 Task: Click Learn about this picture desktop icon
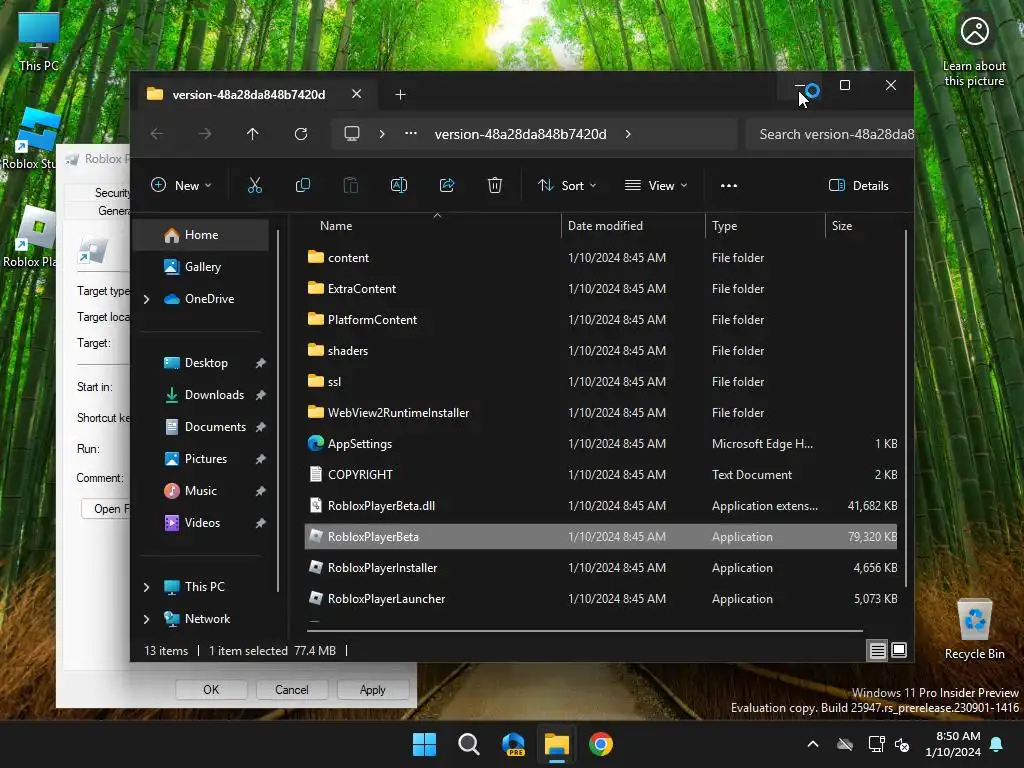(974, 50)
